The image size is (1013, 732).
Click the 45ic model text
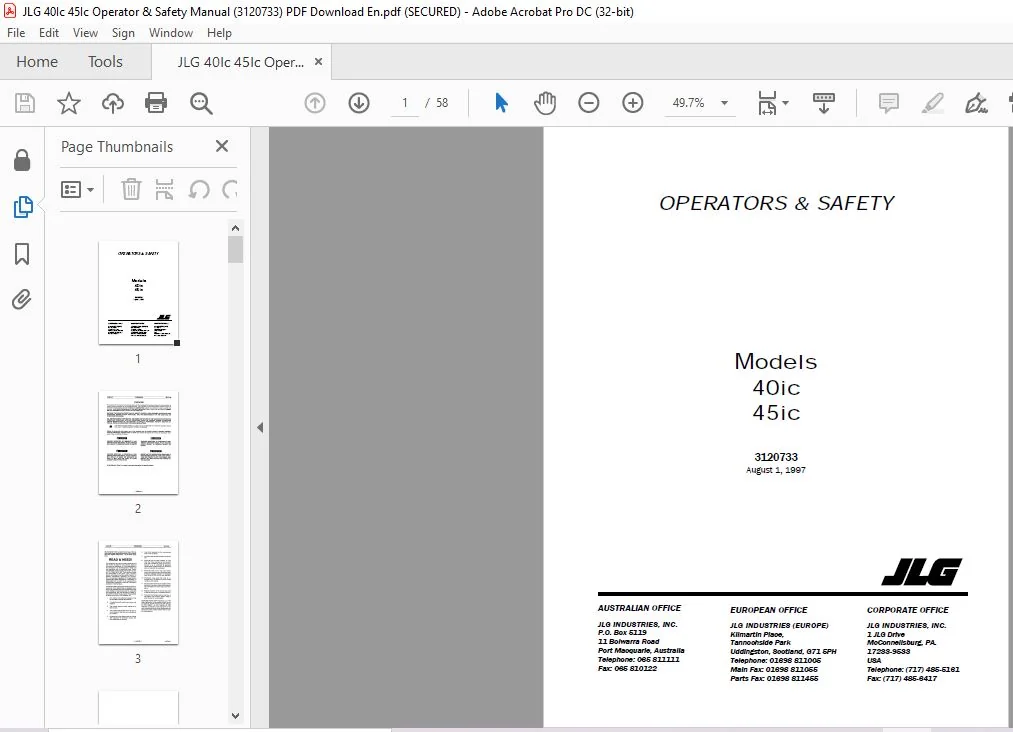(x=776, y=413)
